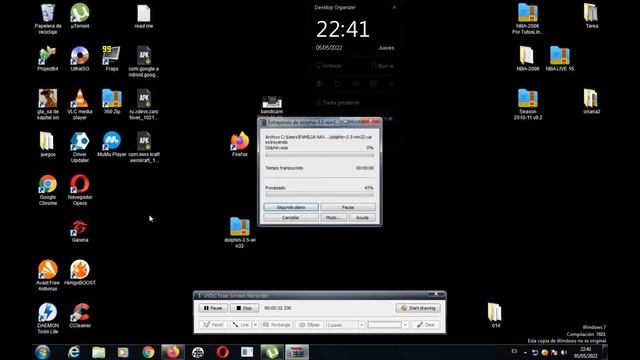Select the Ellipse drawing tool
The height and width of the screenshot is (360, 640).
coord(309,324)
